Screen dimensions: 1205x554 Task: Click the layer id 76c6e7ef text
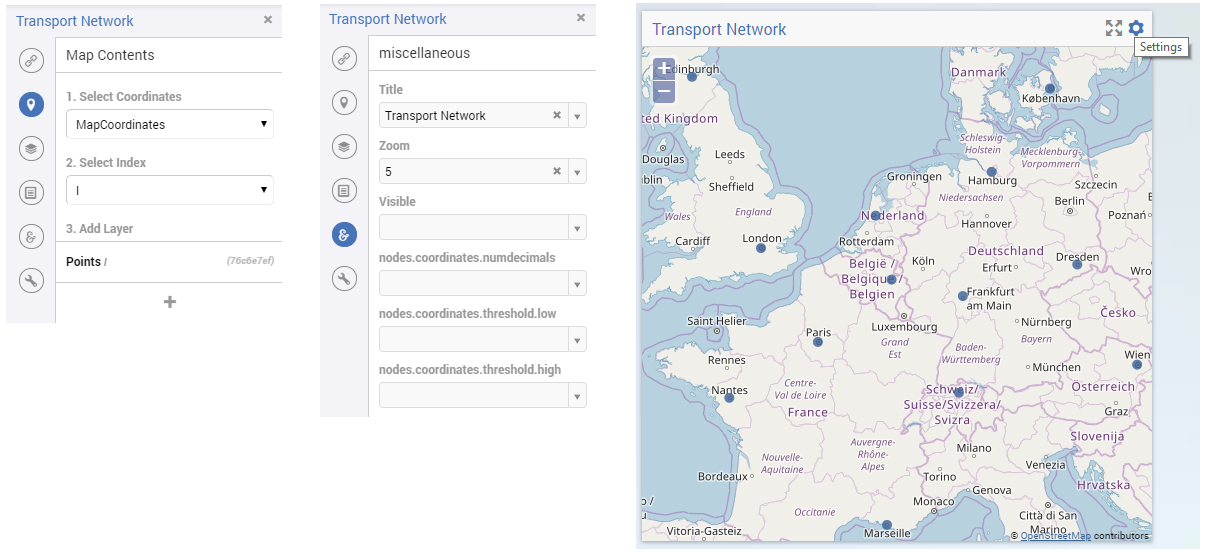(x=250, y=262)
